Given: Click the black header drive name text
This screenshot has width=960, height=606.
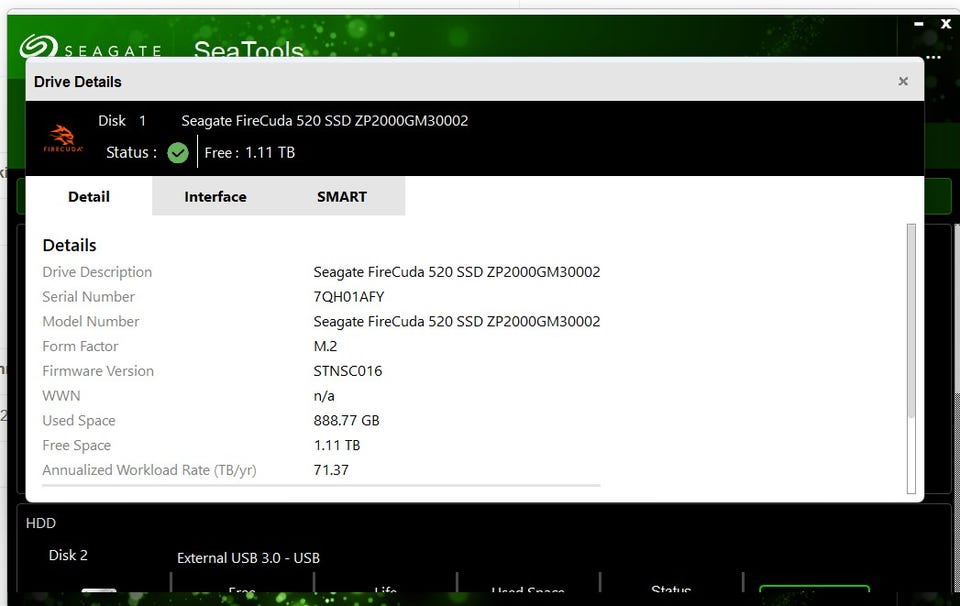Looking at the screenshot, I should (324, 121).
